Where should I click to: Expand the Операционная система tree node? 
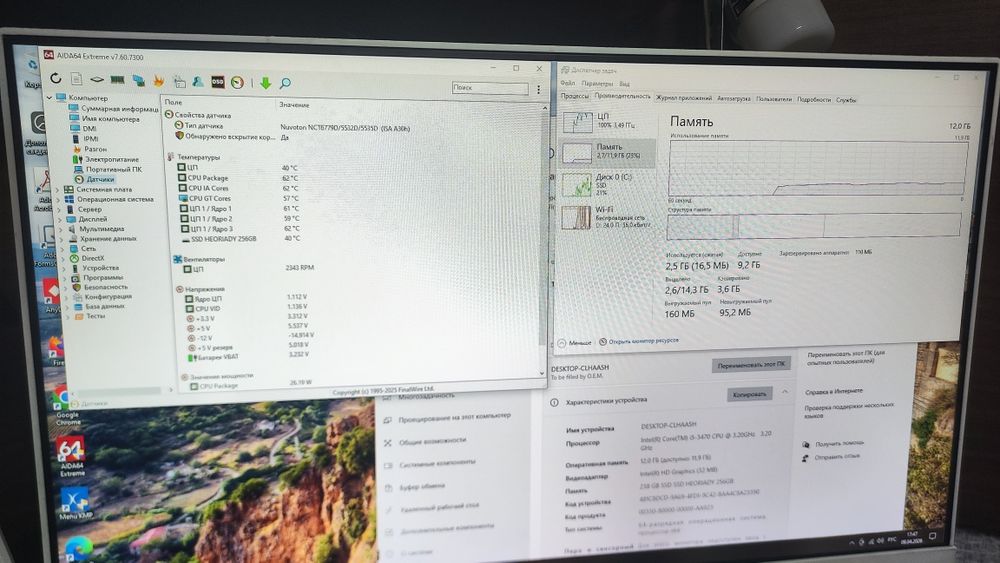click(x=58, y=200)
